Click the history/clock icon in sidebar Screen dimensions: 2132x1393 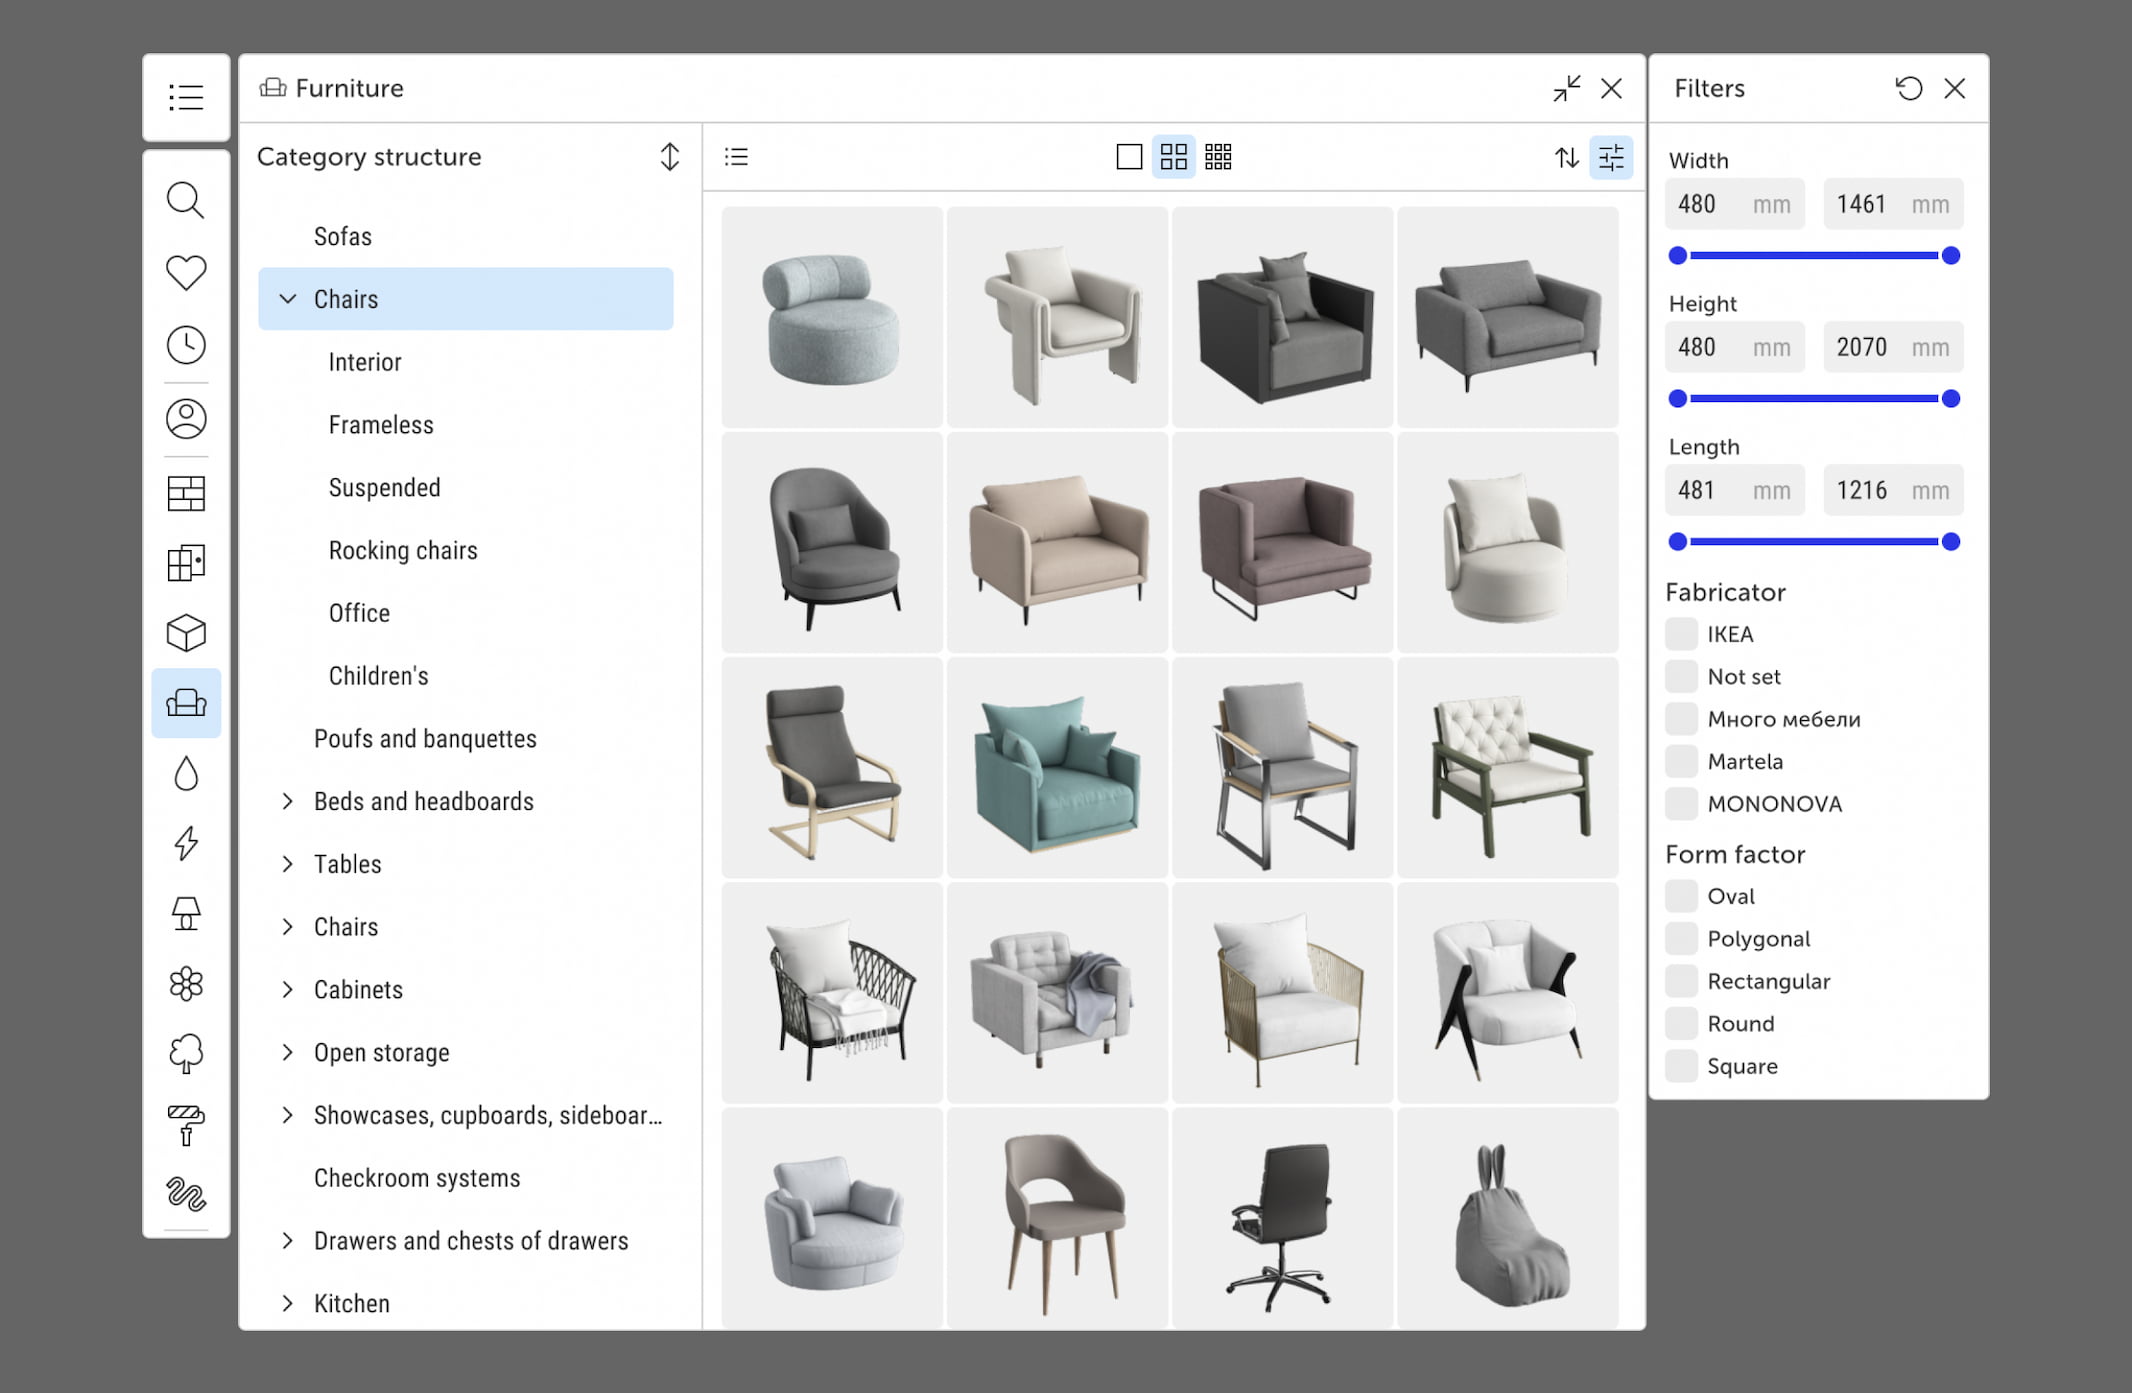[185, 345]
